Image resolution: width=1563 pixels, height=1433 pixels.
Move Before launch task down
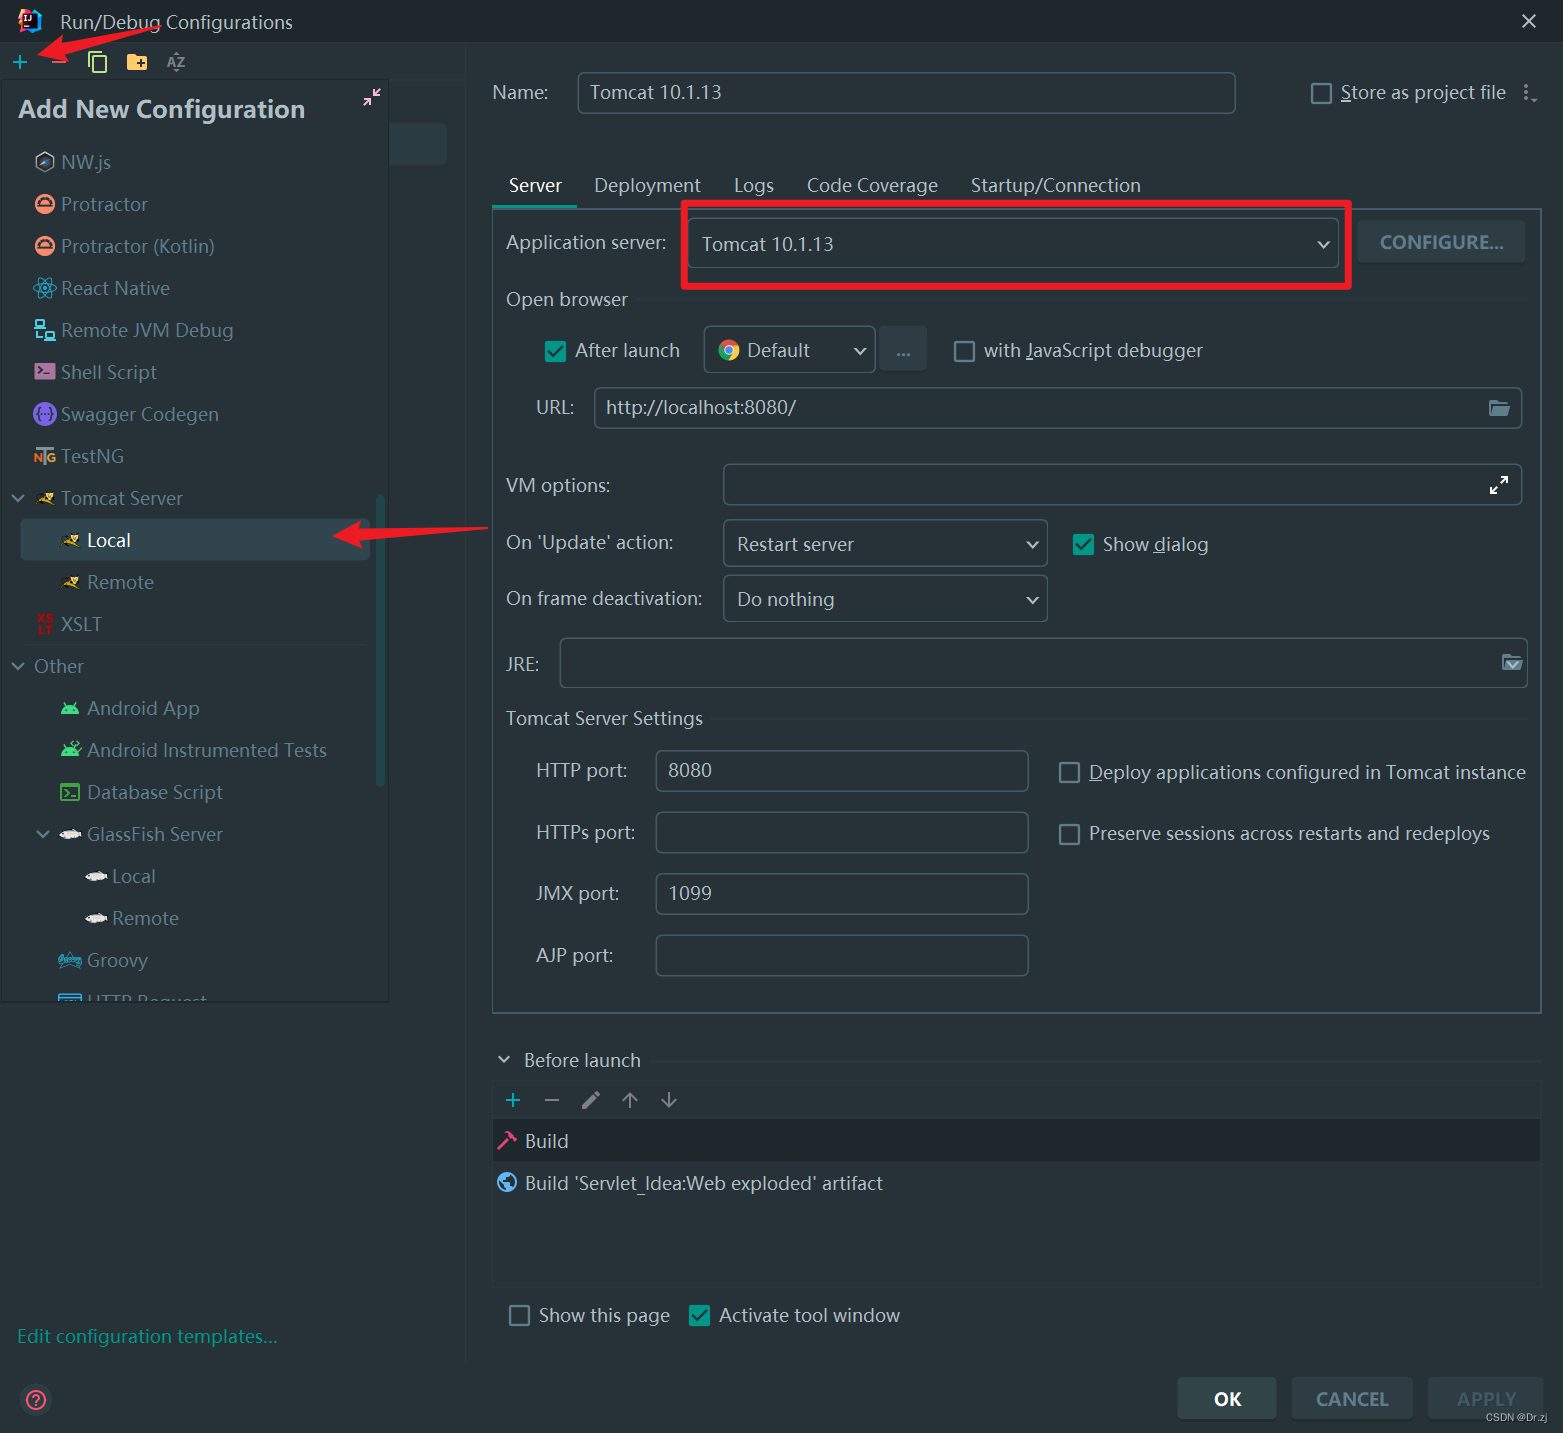click(669, 1100)
